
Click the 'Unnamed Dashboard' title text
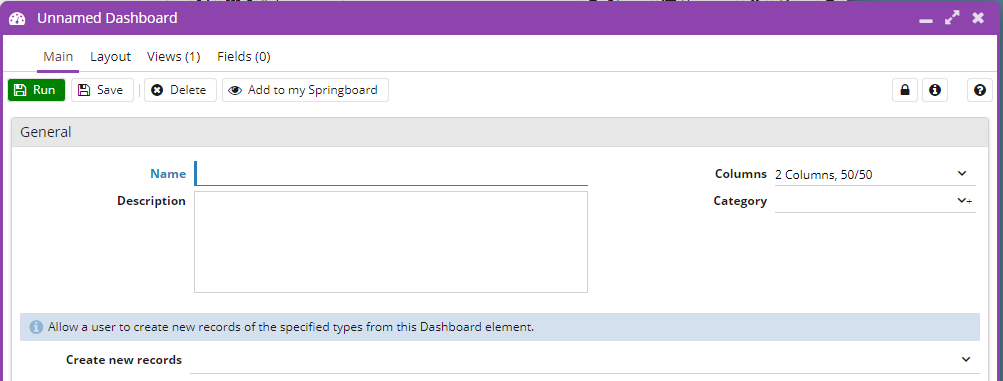pyautogui.click(x=107, y=19)
